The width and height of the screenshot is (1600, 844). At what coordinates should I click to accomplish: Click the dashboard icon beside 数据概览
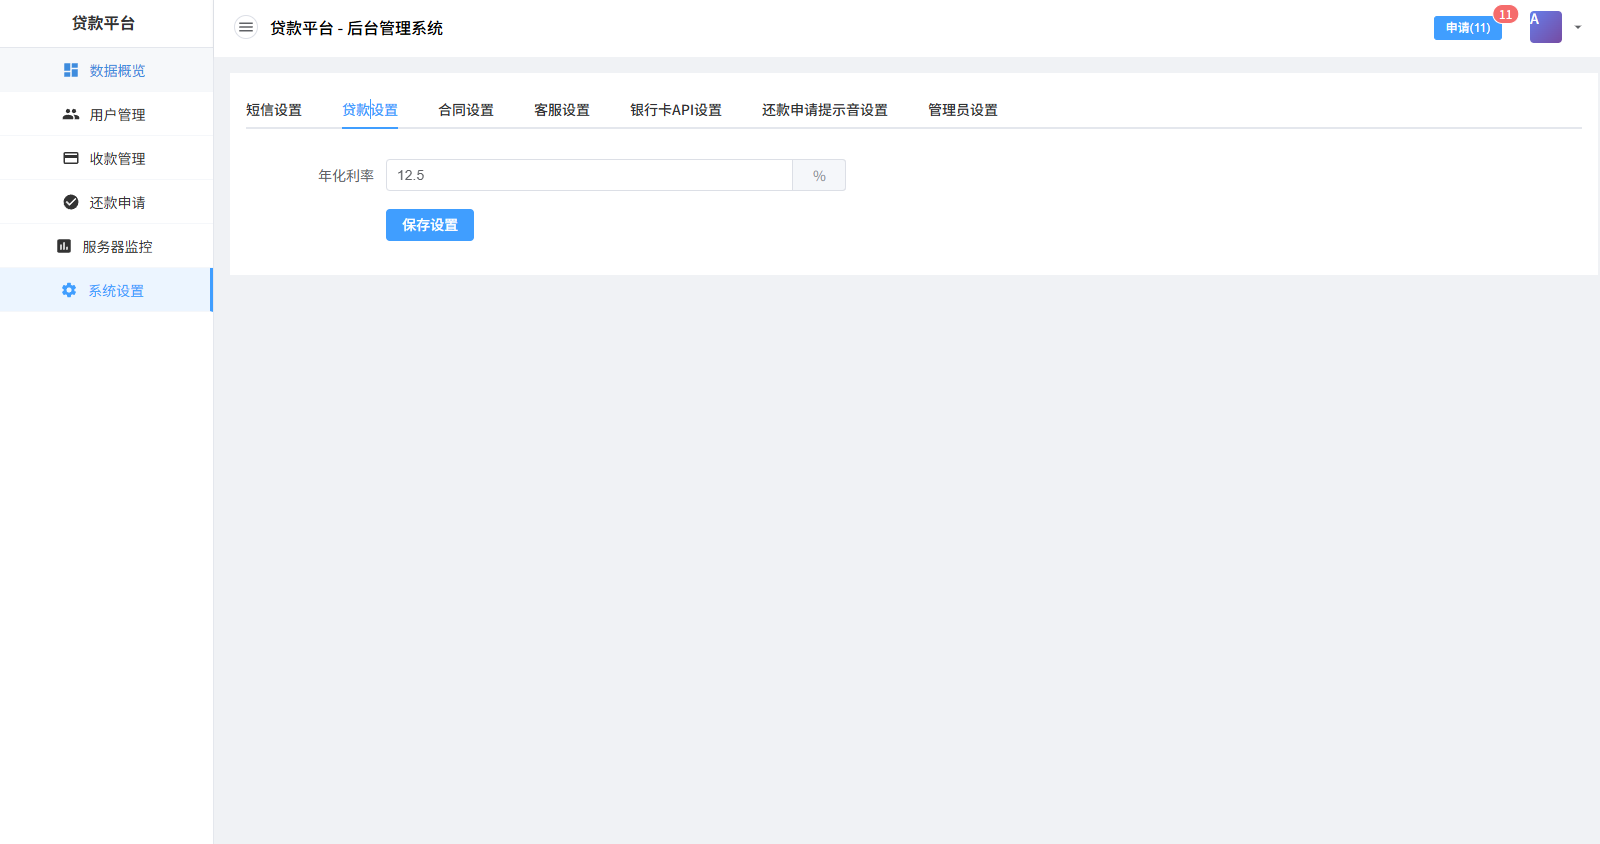click(x=71, y=70)
